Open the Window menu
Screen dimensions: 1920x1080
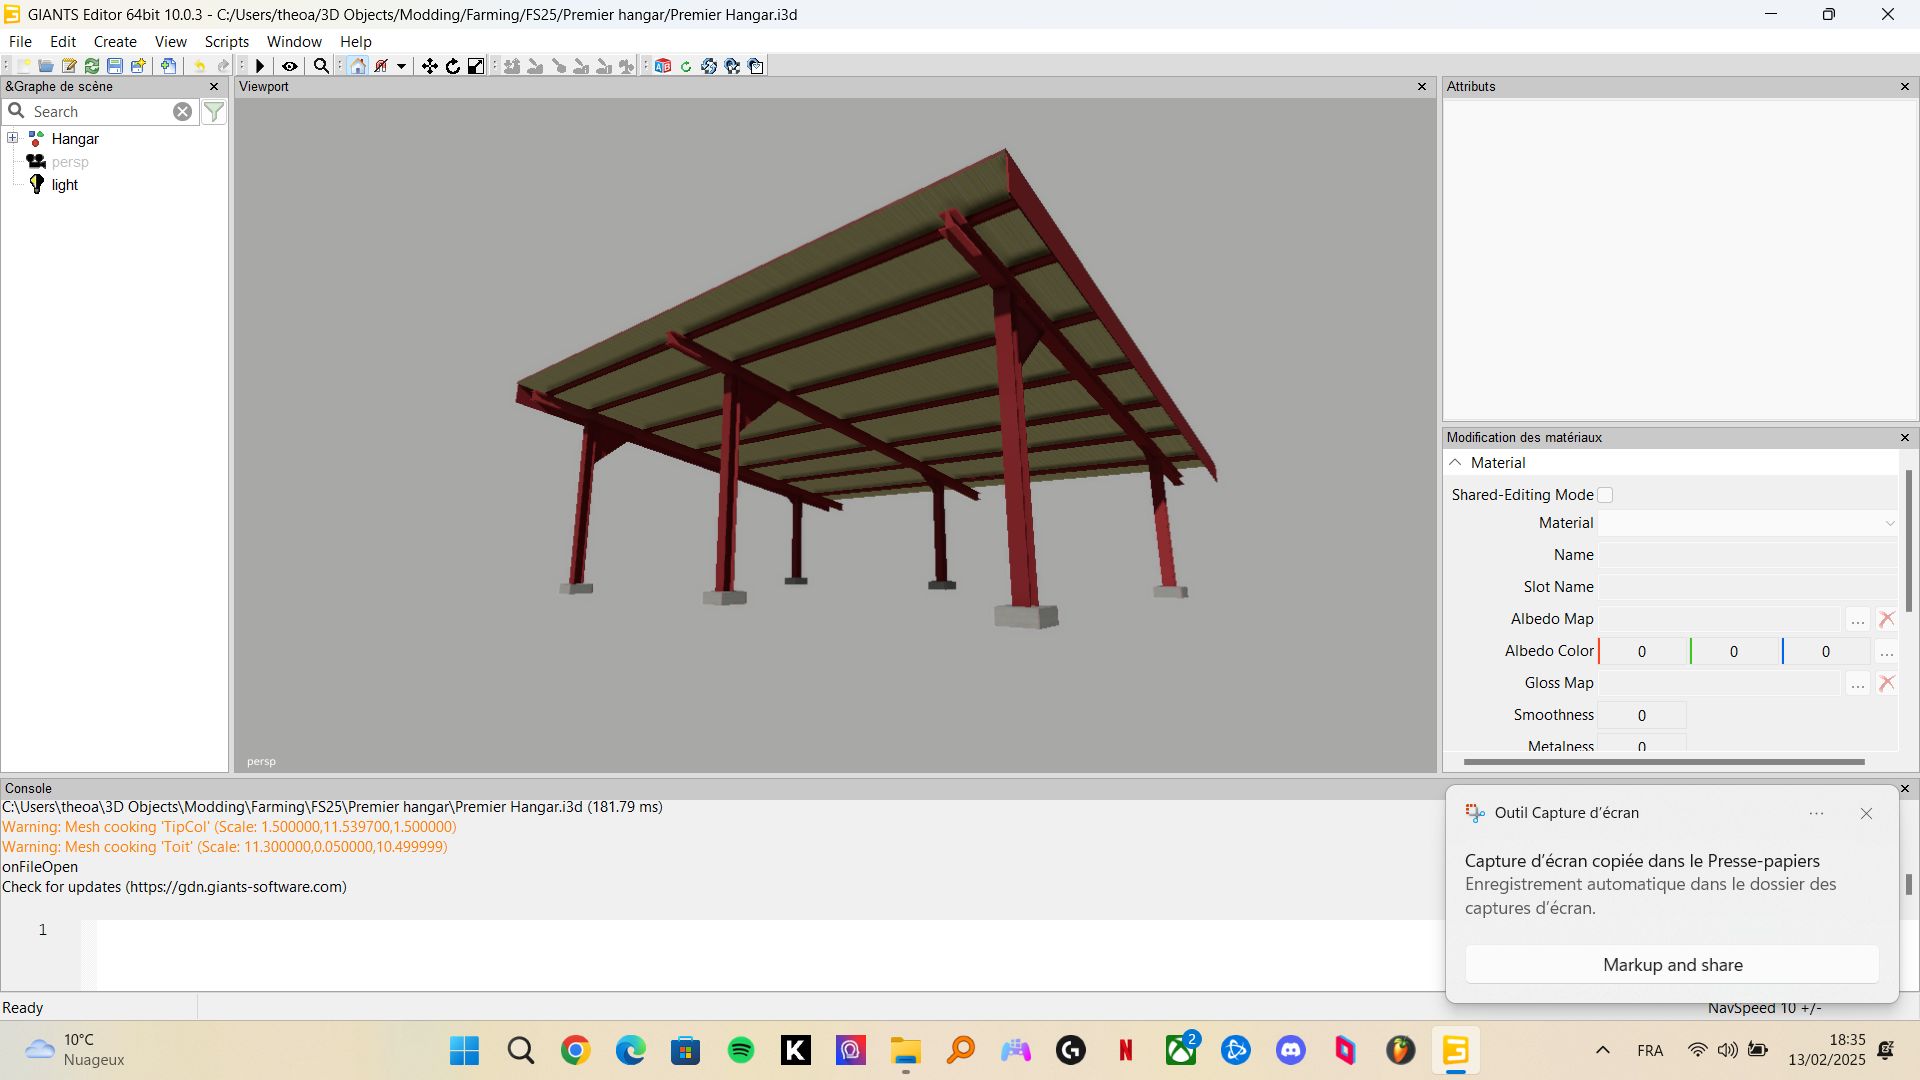tap(294, 41)
